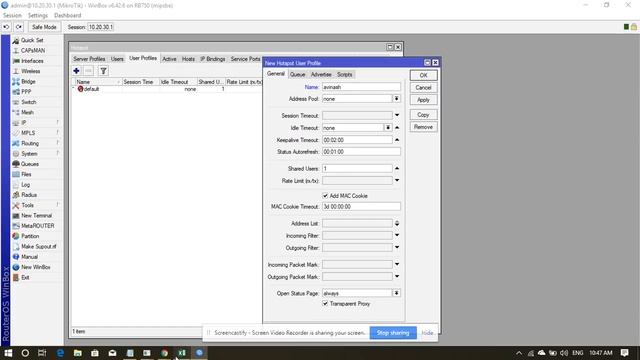Screen dimensions: 640x360
Task: Open Switch section
Action: click(29, 102)
